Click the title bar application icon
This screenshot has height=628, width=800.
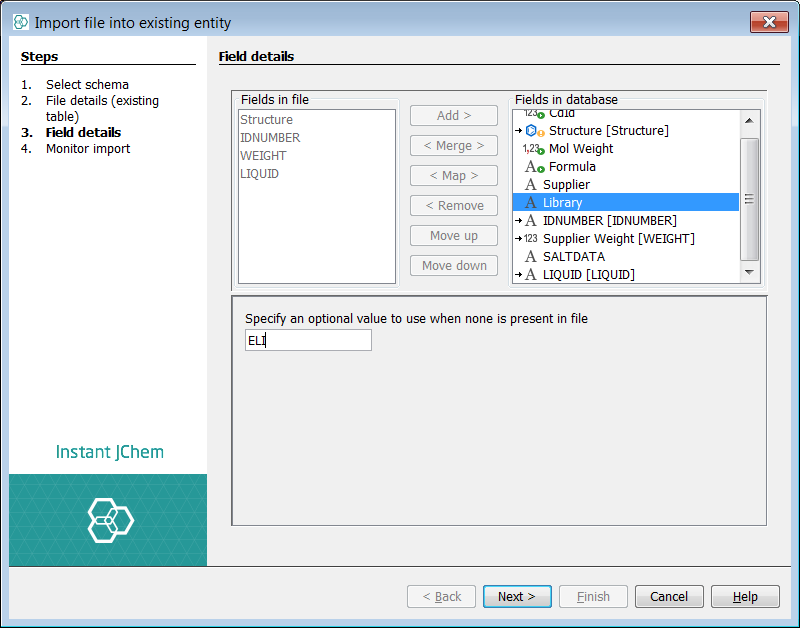21,22
